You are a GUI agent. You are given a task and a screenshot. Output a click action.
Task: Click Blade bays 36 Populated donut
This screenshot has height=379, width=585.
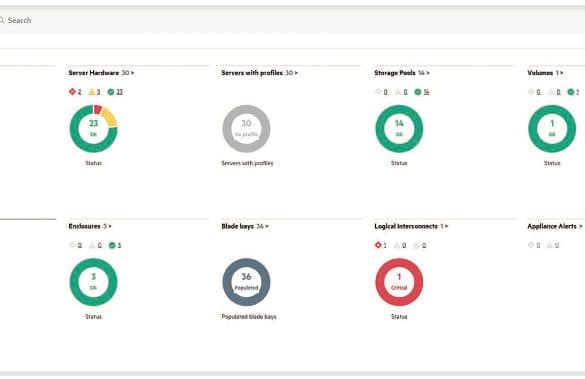(246, 282)
